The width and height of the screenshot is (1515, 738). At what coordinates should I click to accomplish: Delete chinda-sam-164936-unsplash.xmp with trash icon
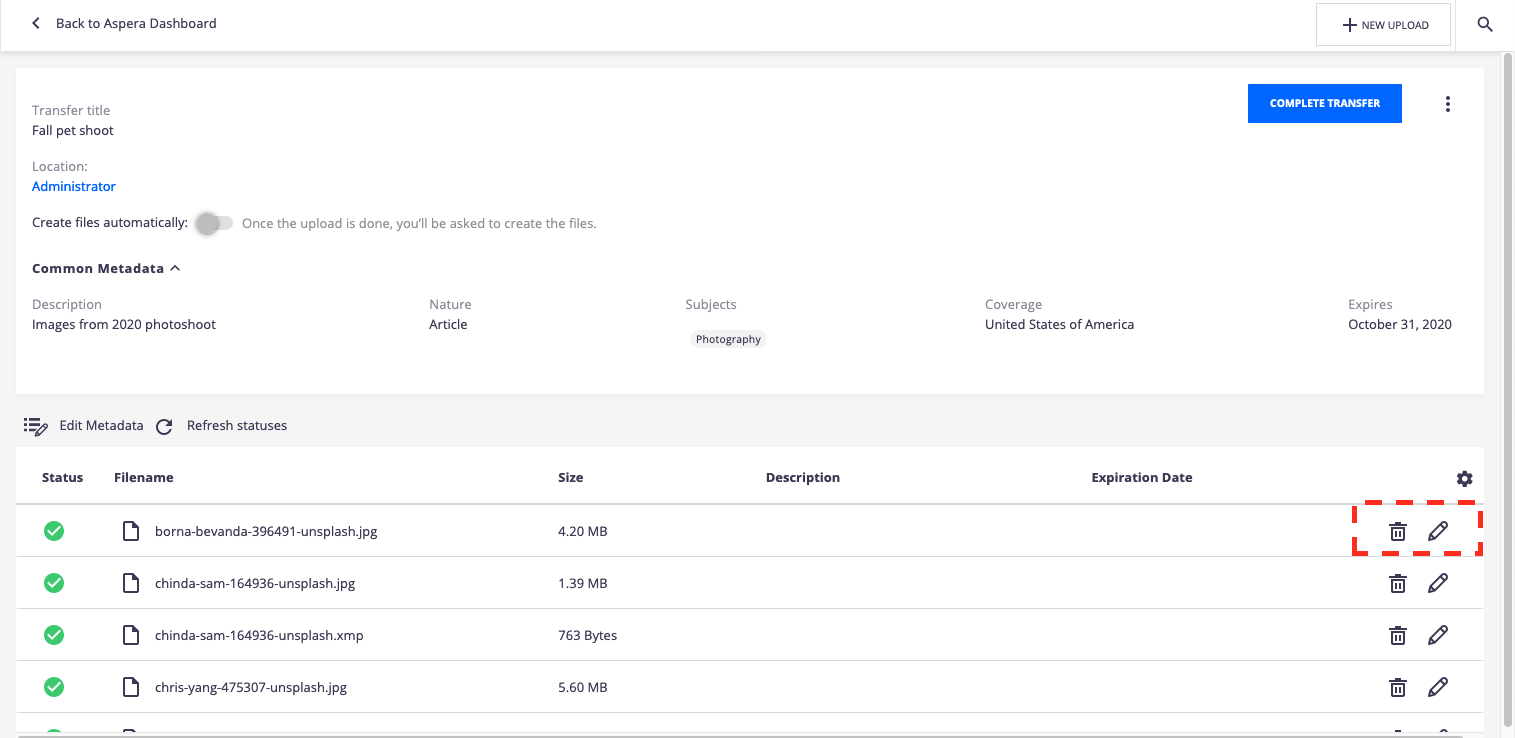[1398, 636]
